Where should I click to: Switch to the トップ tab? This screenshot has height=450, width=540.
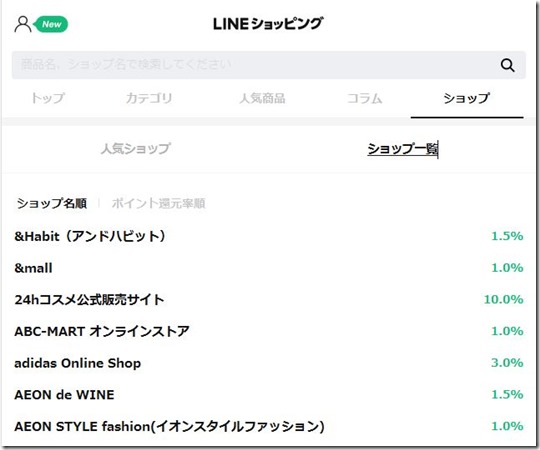pyautogui.click(x=48, y=98)
